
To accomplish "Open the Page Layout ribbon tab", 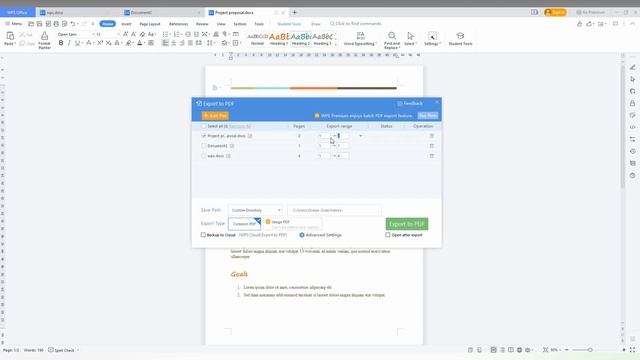I will 150,24.
